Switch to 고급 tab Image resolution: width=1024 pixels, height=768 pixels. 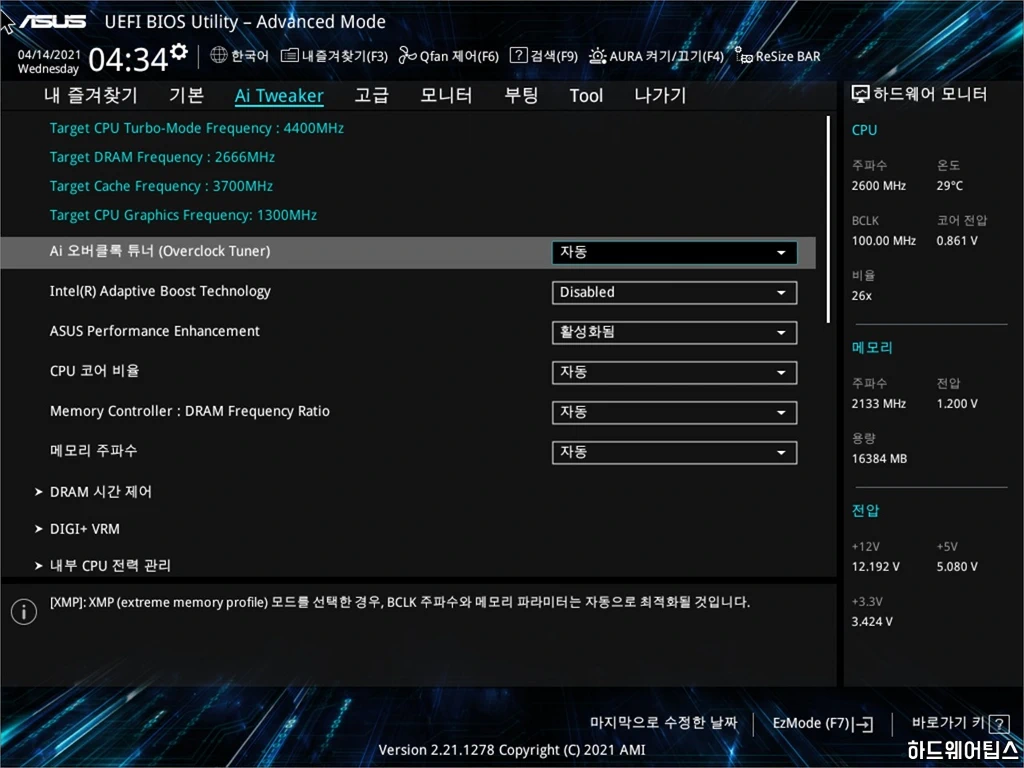[371, 95]
